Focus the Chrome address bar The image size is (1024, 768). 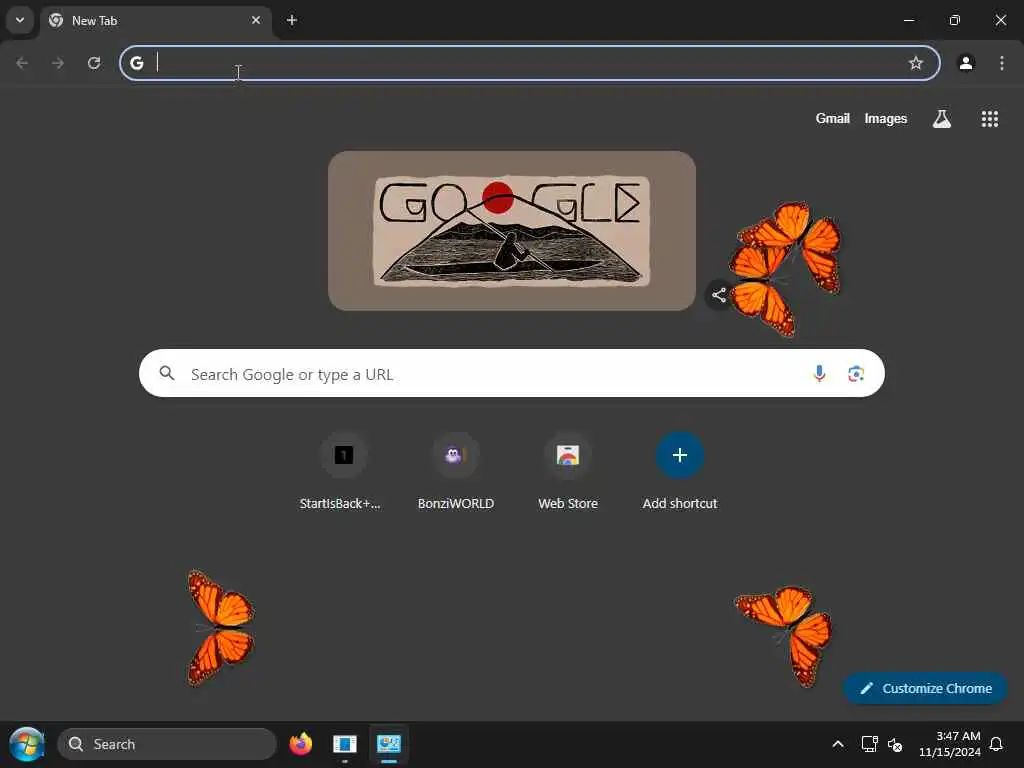529,63
